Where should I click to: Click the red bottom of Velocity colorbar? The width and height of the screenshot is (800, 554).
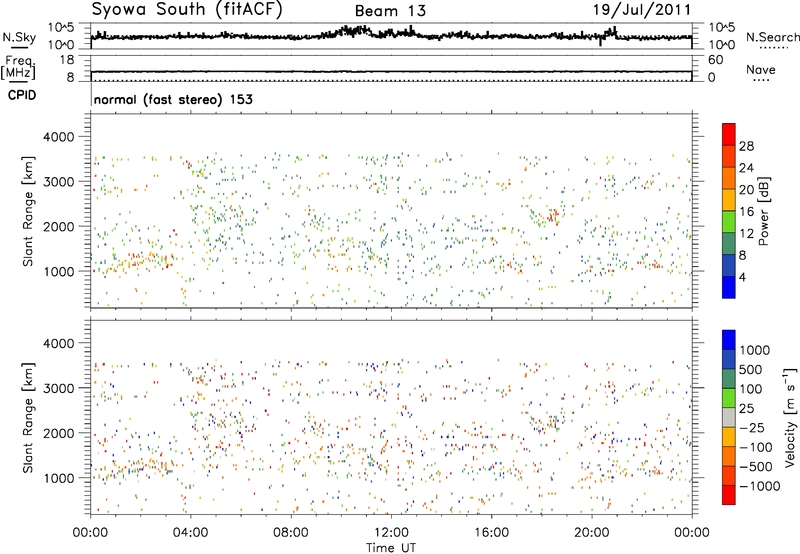[729, 495]
